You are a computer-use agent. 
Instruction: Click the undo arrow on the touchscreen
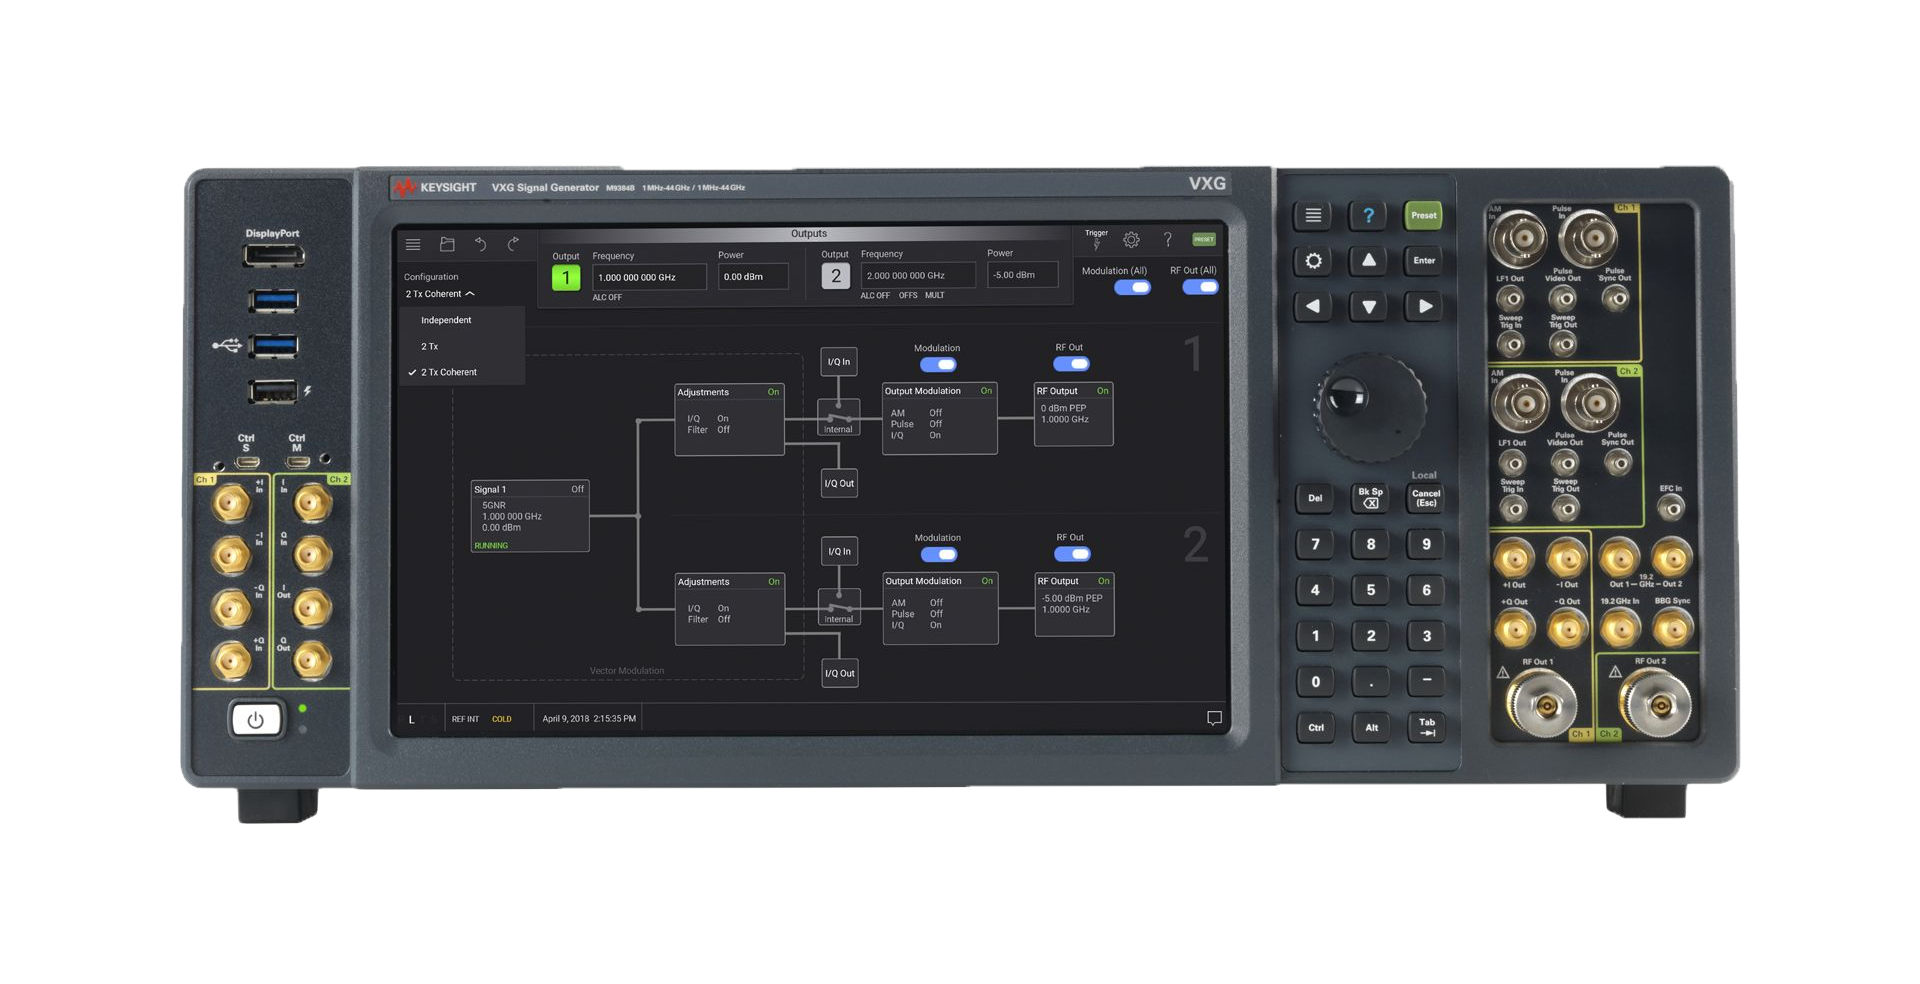480,244
